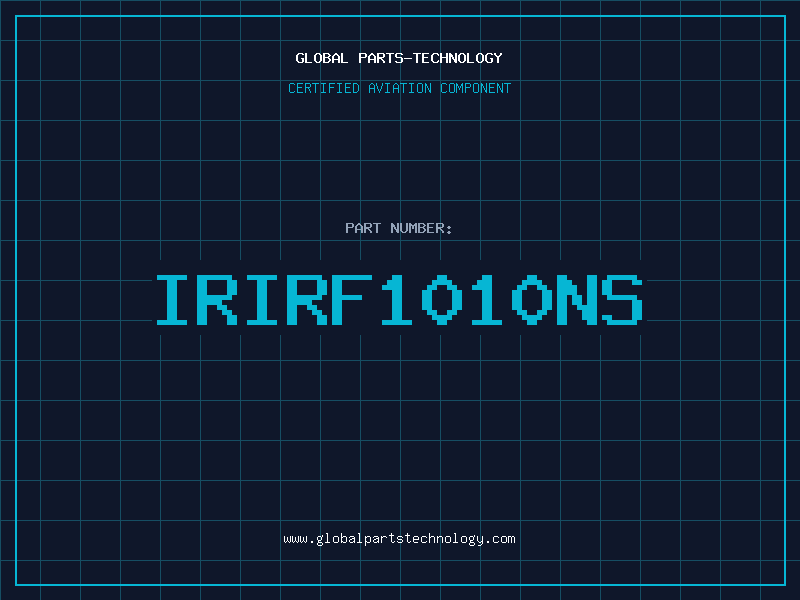Viewport: 800px width, 600px height.
Task: Select the 'CERTIFIED AVIATION COMPONENT' subtitle
Action: tap(399, 88)
